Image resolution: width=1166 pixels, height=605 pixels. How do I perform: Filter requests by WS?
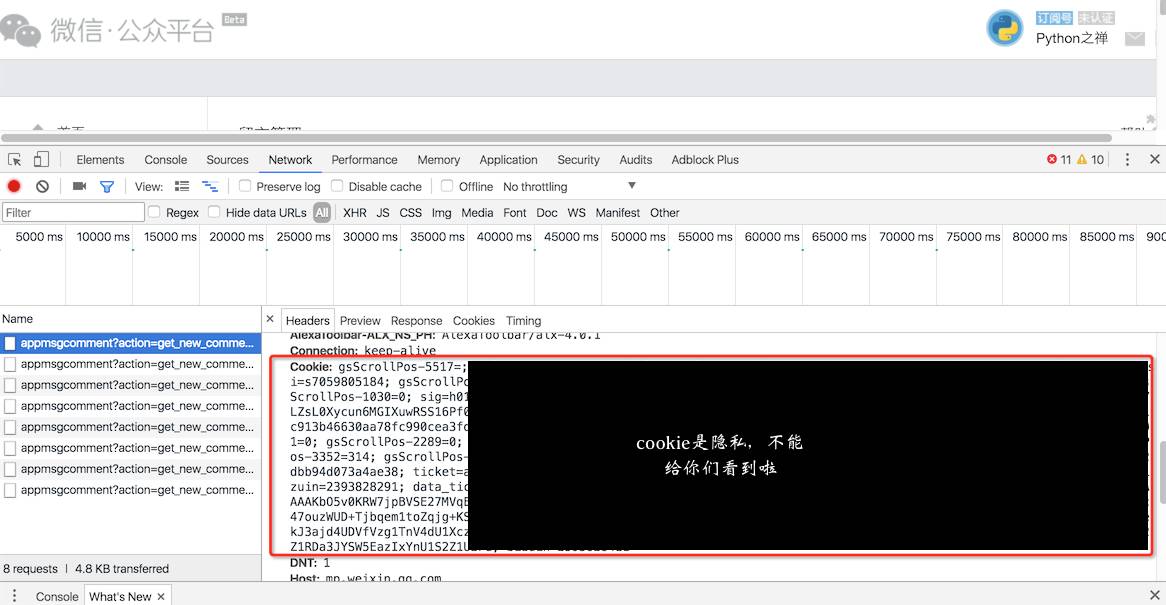click(576, 213)
